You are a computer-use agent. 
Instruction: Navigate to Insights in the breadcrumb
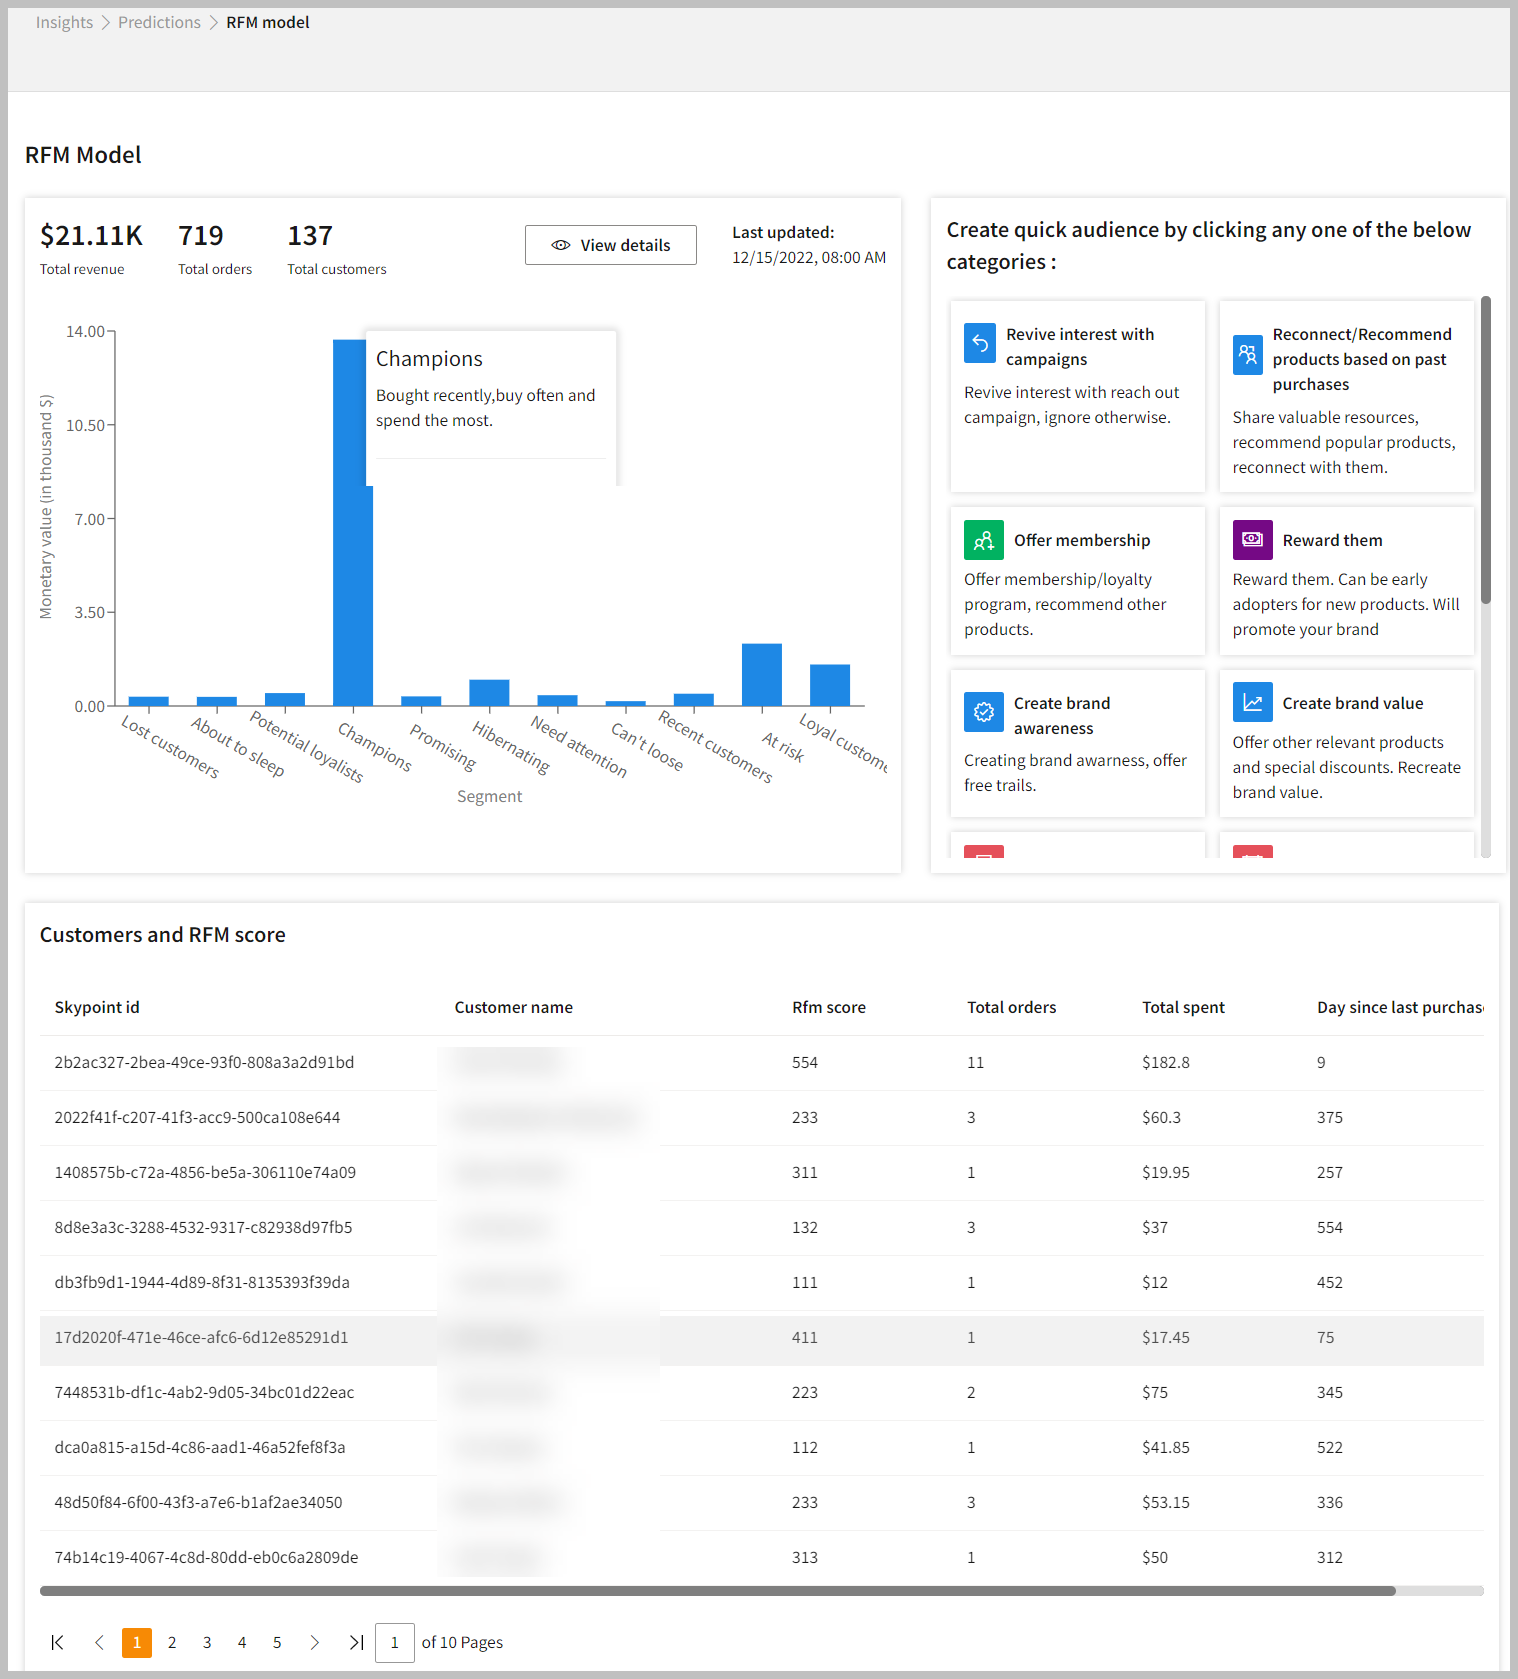(64, 22)
